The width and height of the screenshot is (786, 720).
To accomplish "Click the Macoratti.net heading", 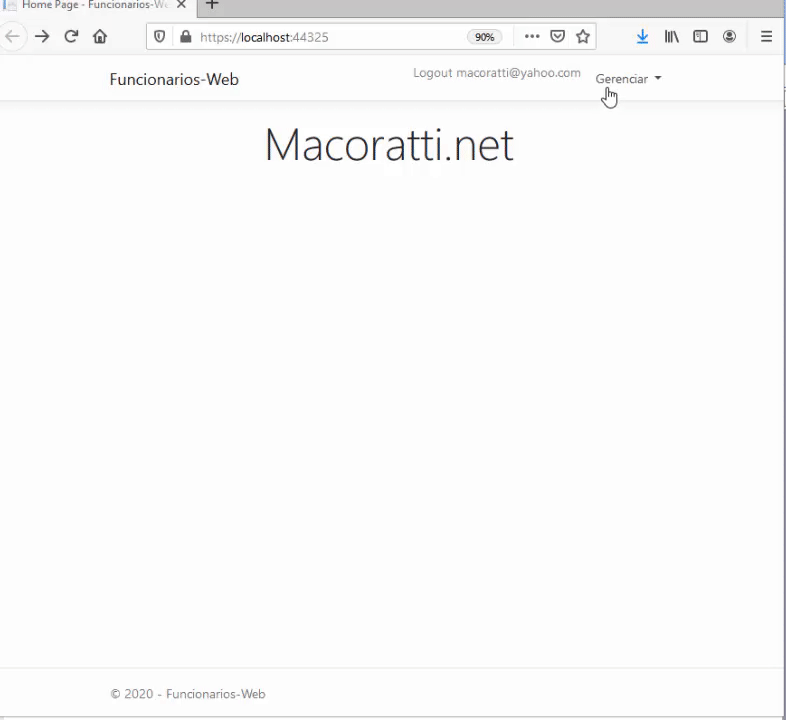I will pos(389,145).
